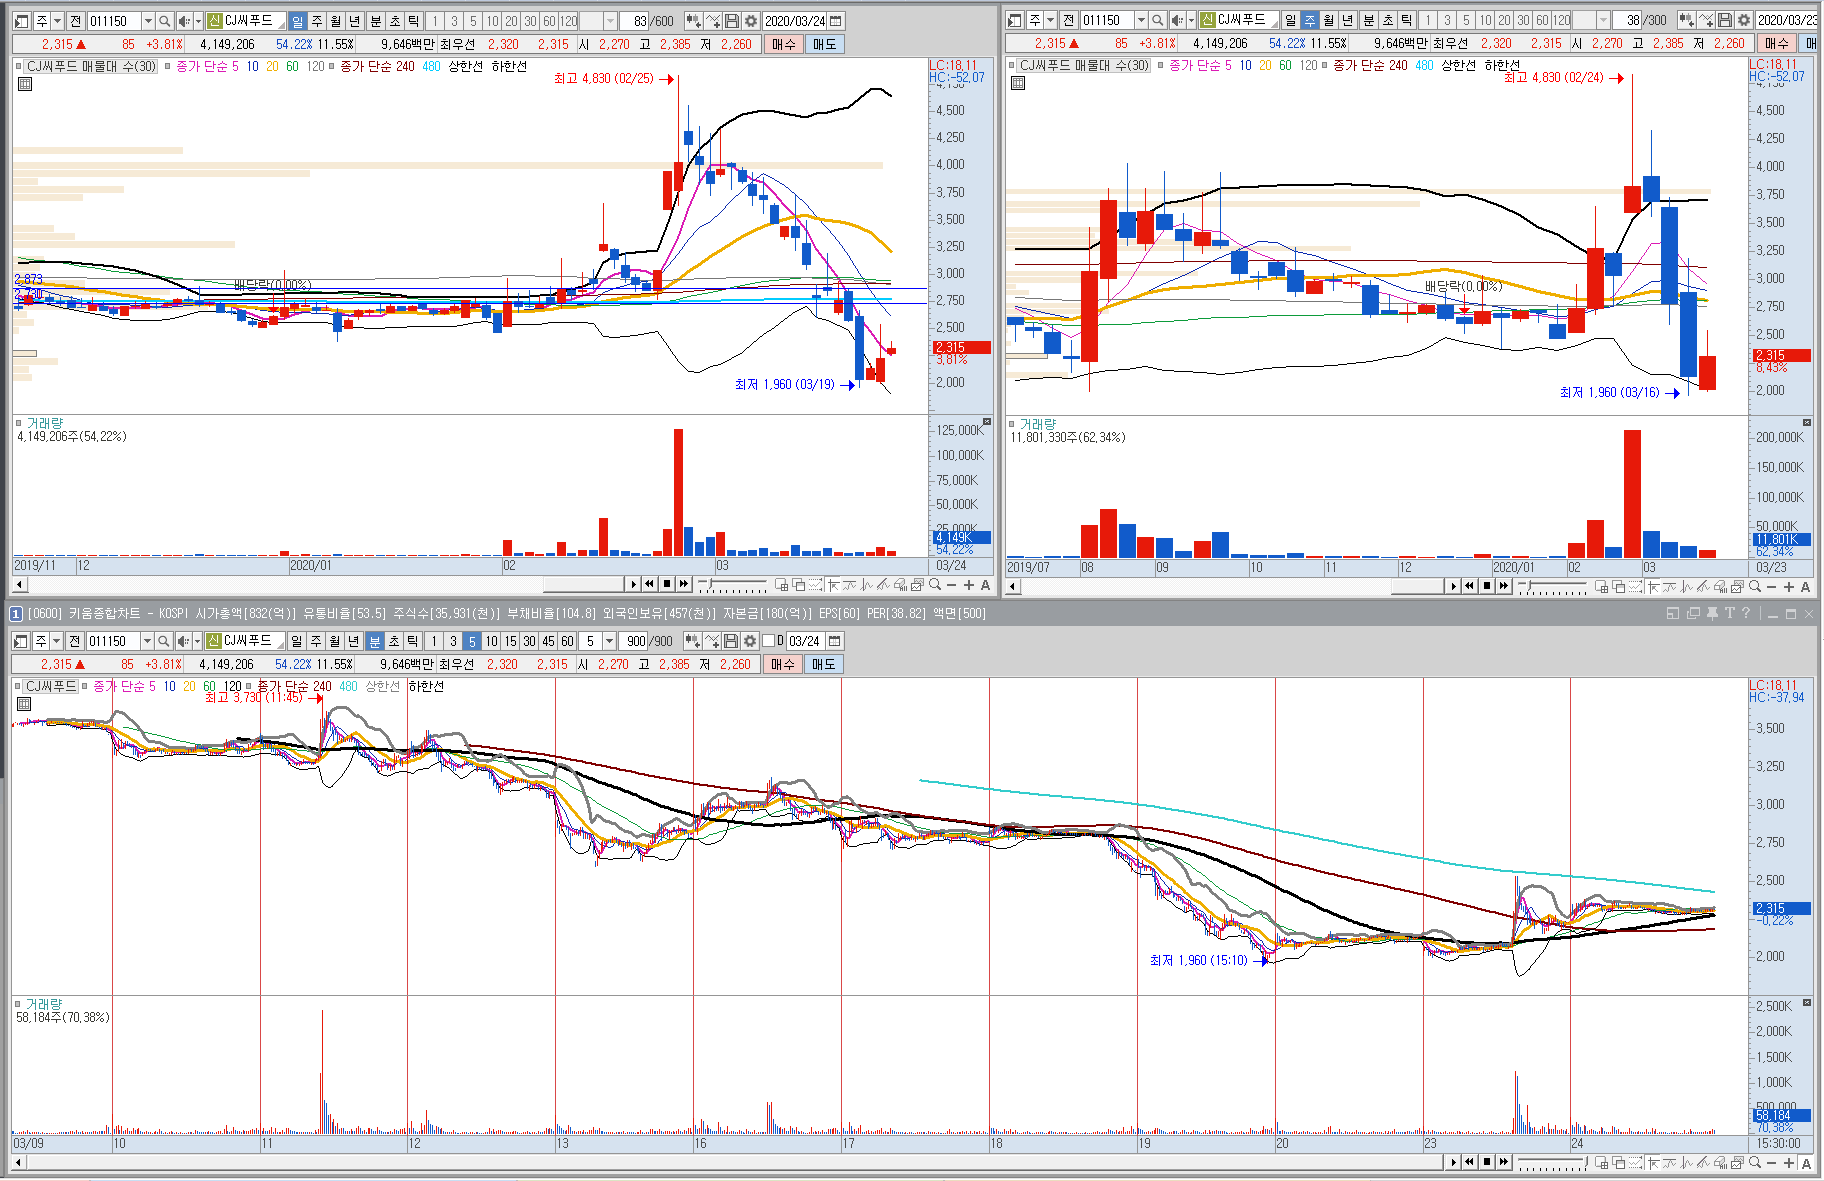This screenshot has height=1181, width=1824.
Task: Click the indicator compare icon in top-left chart toolbar
Action: click(693, 21)
